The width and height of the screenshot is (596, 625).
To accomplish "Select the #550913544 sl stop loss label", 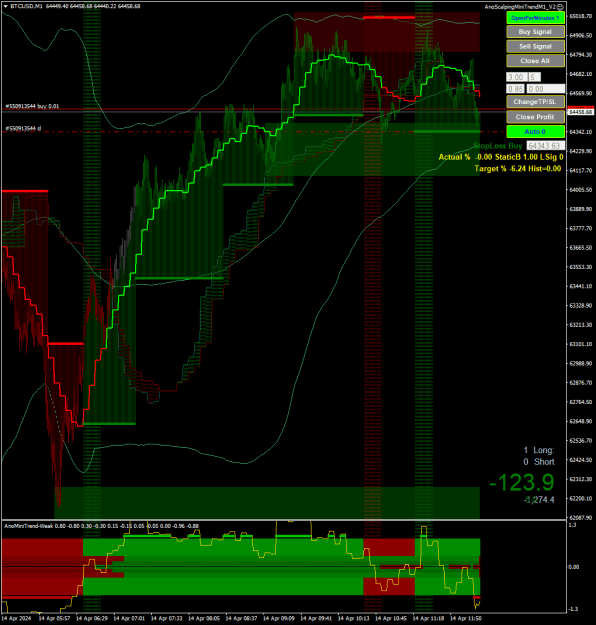I will (x=23, y=128).
